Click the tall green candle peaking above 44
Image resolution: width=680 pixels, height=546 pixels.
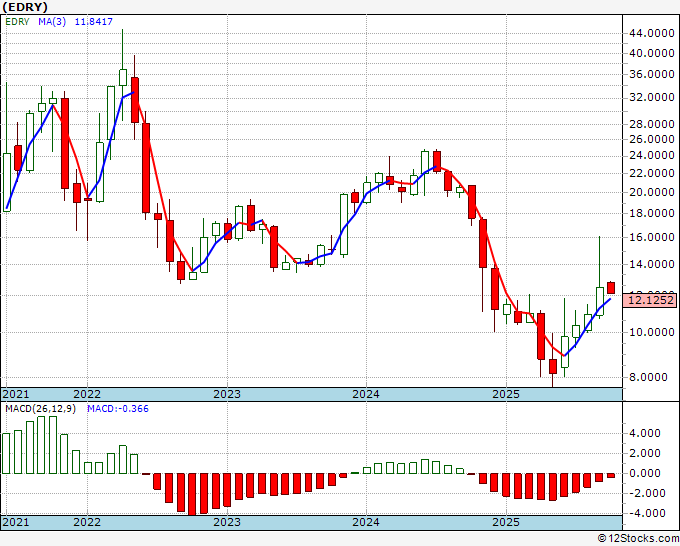(123, 77)
